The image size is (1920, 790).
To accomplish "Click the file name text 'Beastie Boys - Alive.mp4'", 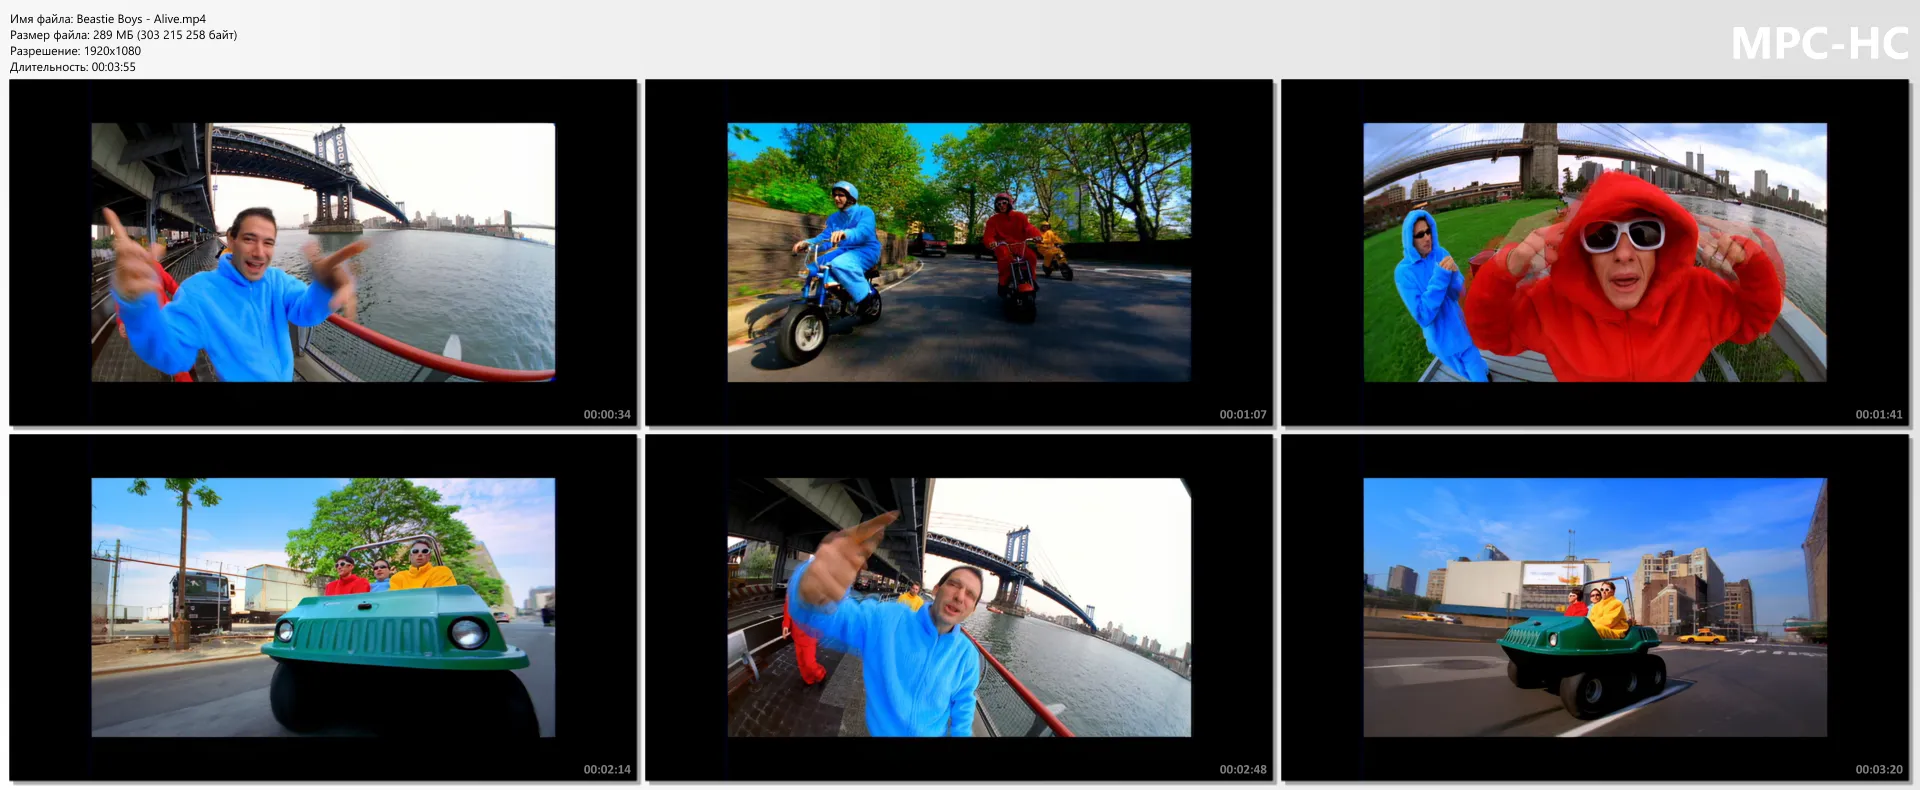I will (x=141, y=19).
